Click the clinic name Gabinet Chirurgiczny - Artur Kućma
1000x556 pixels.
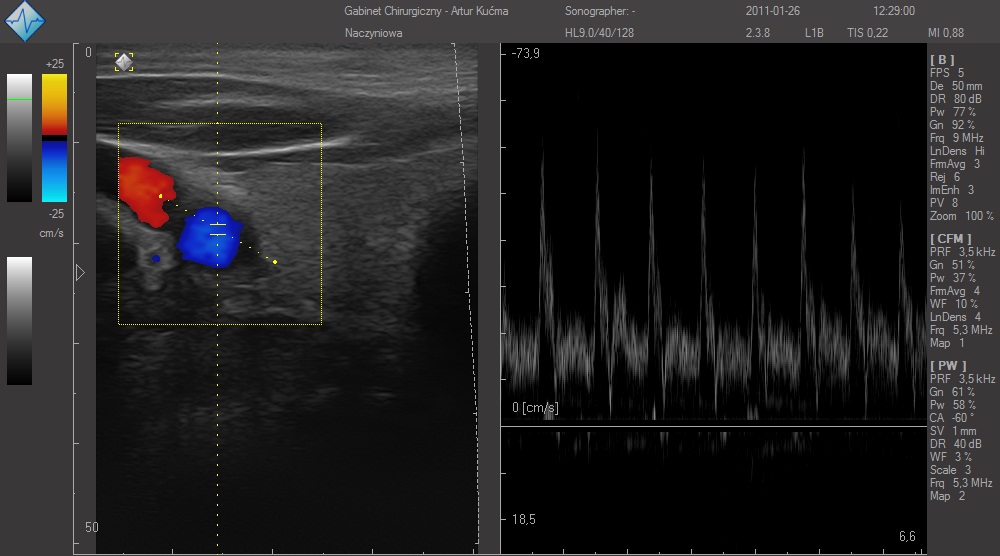click(x=426, y=11)
